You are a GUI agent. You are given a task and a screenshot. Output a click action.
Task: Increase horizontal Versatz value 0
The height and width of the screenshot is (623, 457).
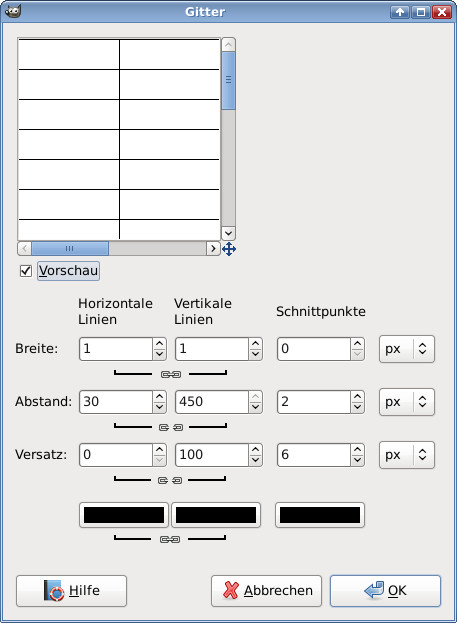pyautogui.click(x=159, y=449)
